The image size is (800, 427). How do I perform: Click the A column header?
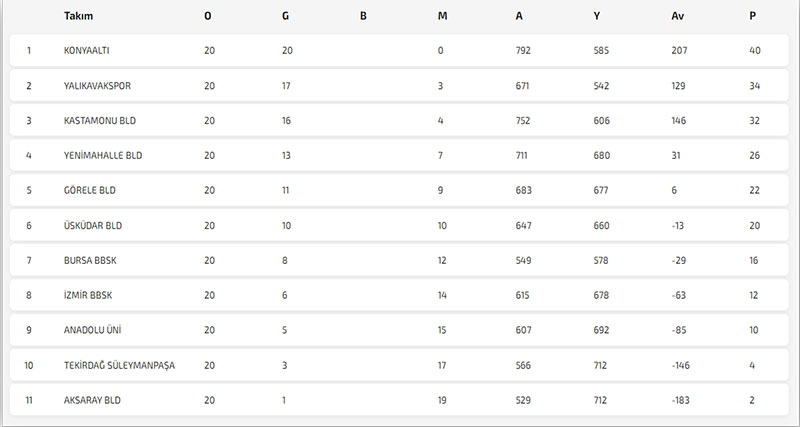(x=519, y=16)
